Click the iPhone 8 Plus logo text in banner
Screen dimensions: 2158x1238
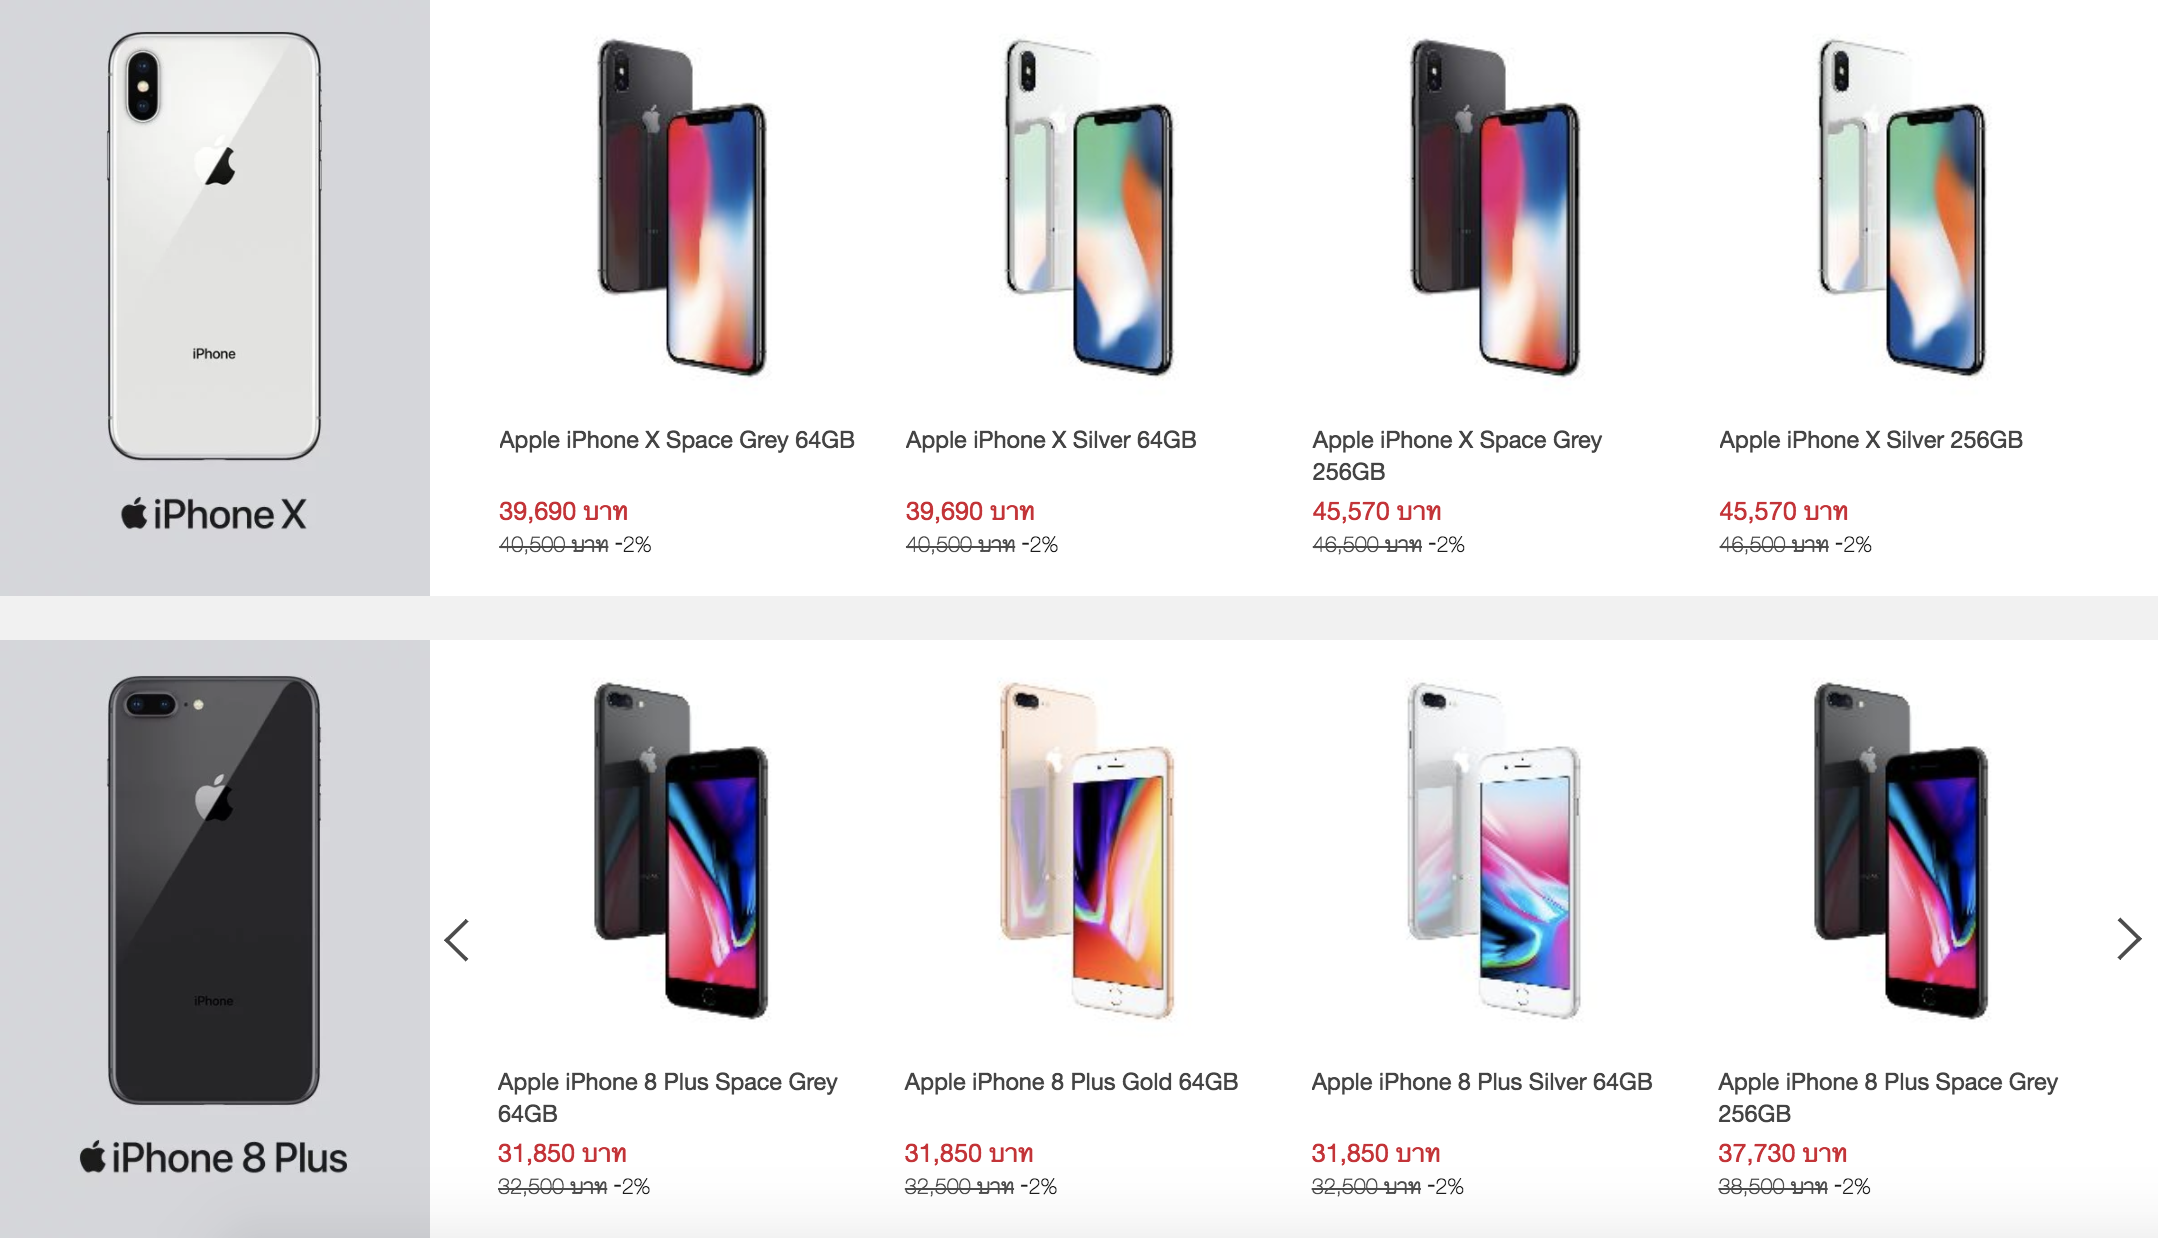click(214, 1158)
